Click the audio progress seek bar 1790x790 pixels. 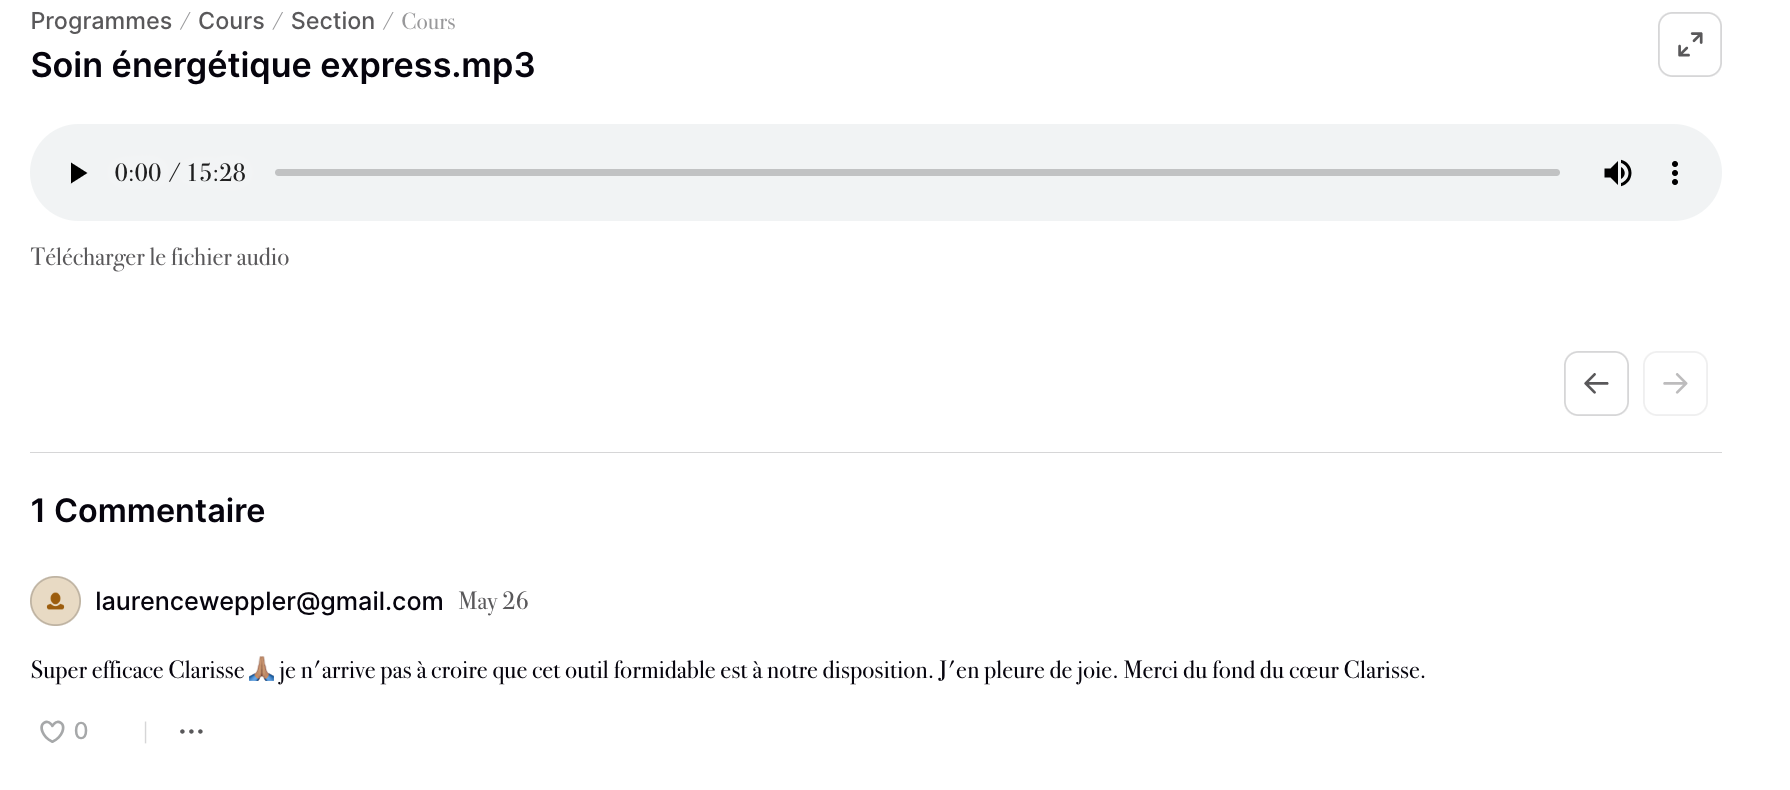click(916, 173)
